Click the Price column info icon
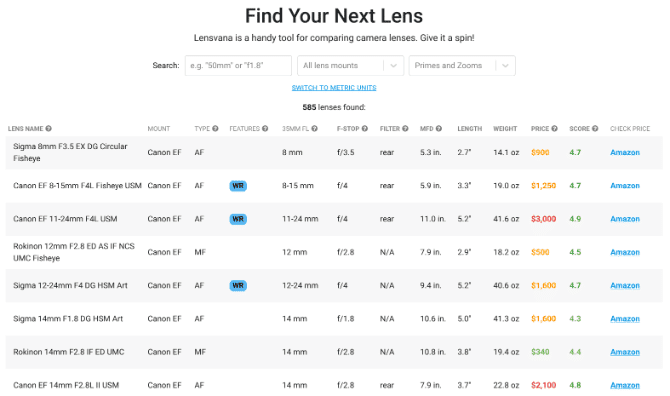The height and width of the screenshot is (396, 670). pos(555,129)
